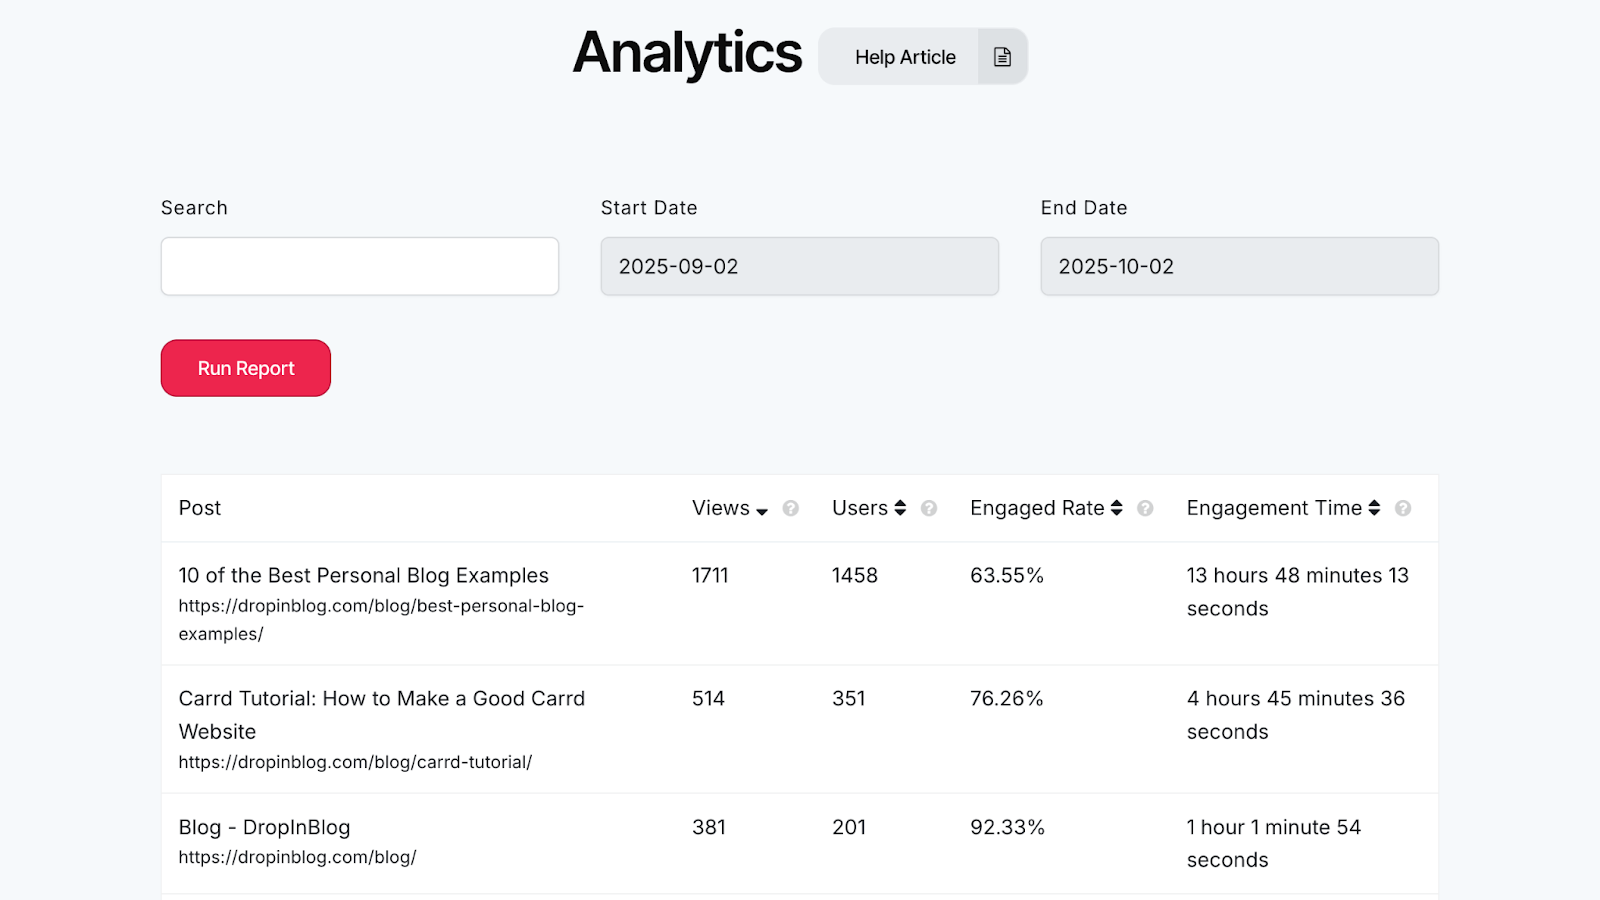This screenshot has height=900, width=1600.
Task: Click inside the Search field
Action: pyautogui.click(x=359, y=266)
